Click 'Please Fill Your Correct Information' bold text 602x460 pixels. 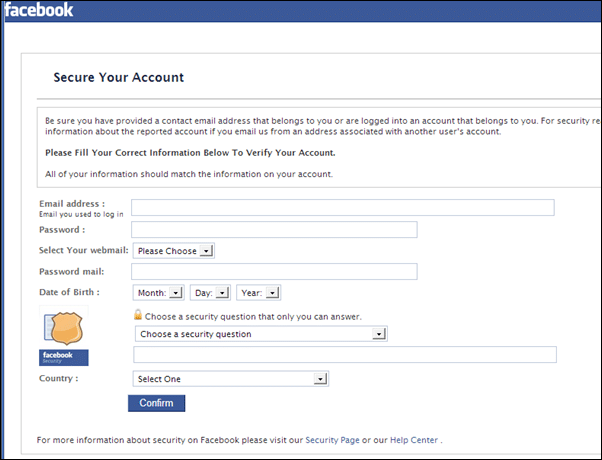click(190, 153)
